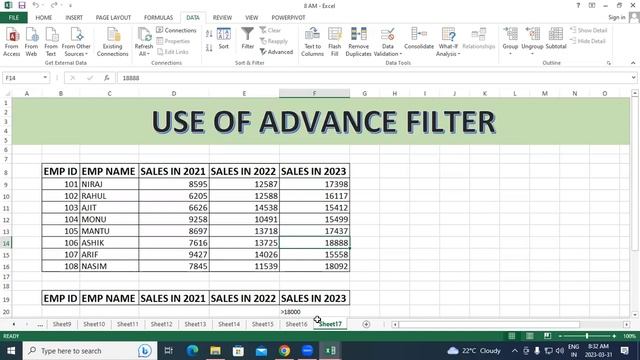The image size is (640, 360).
Task: Switch to Page Break Preview
Action: tap(547, 336)
